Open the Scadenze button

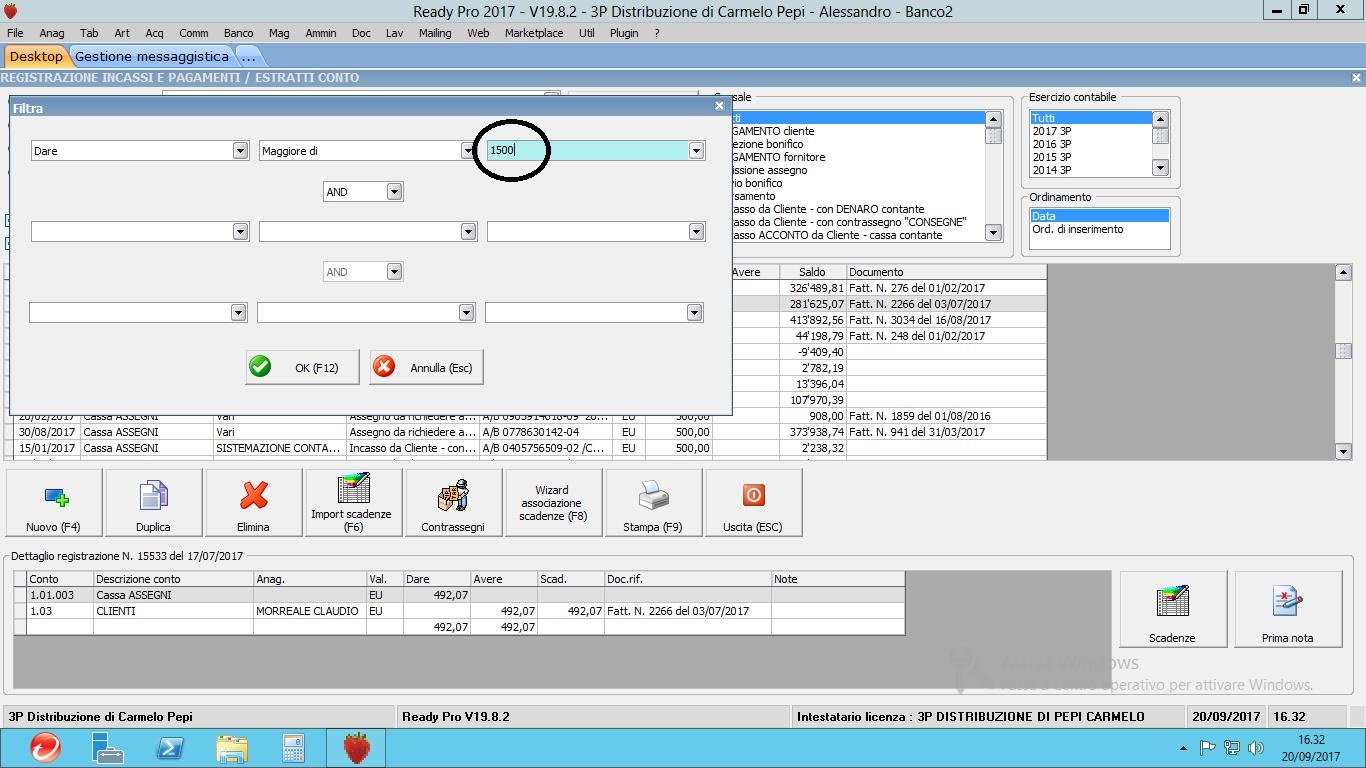pos(1173,609)
